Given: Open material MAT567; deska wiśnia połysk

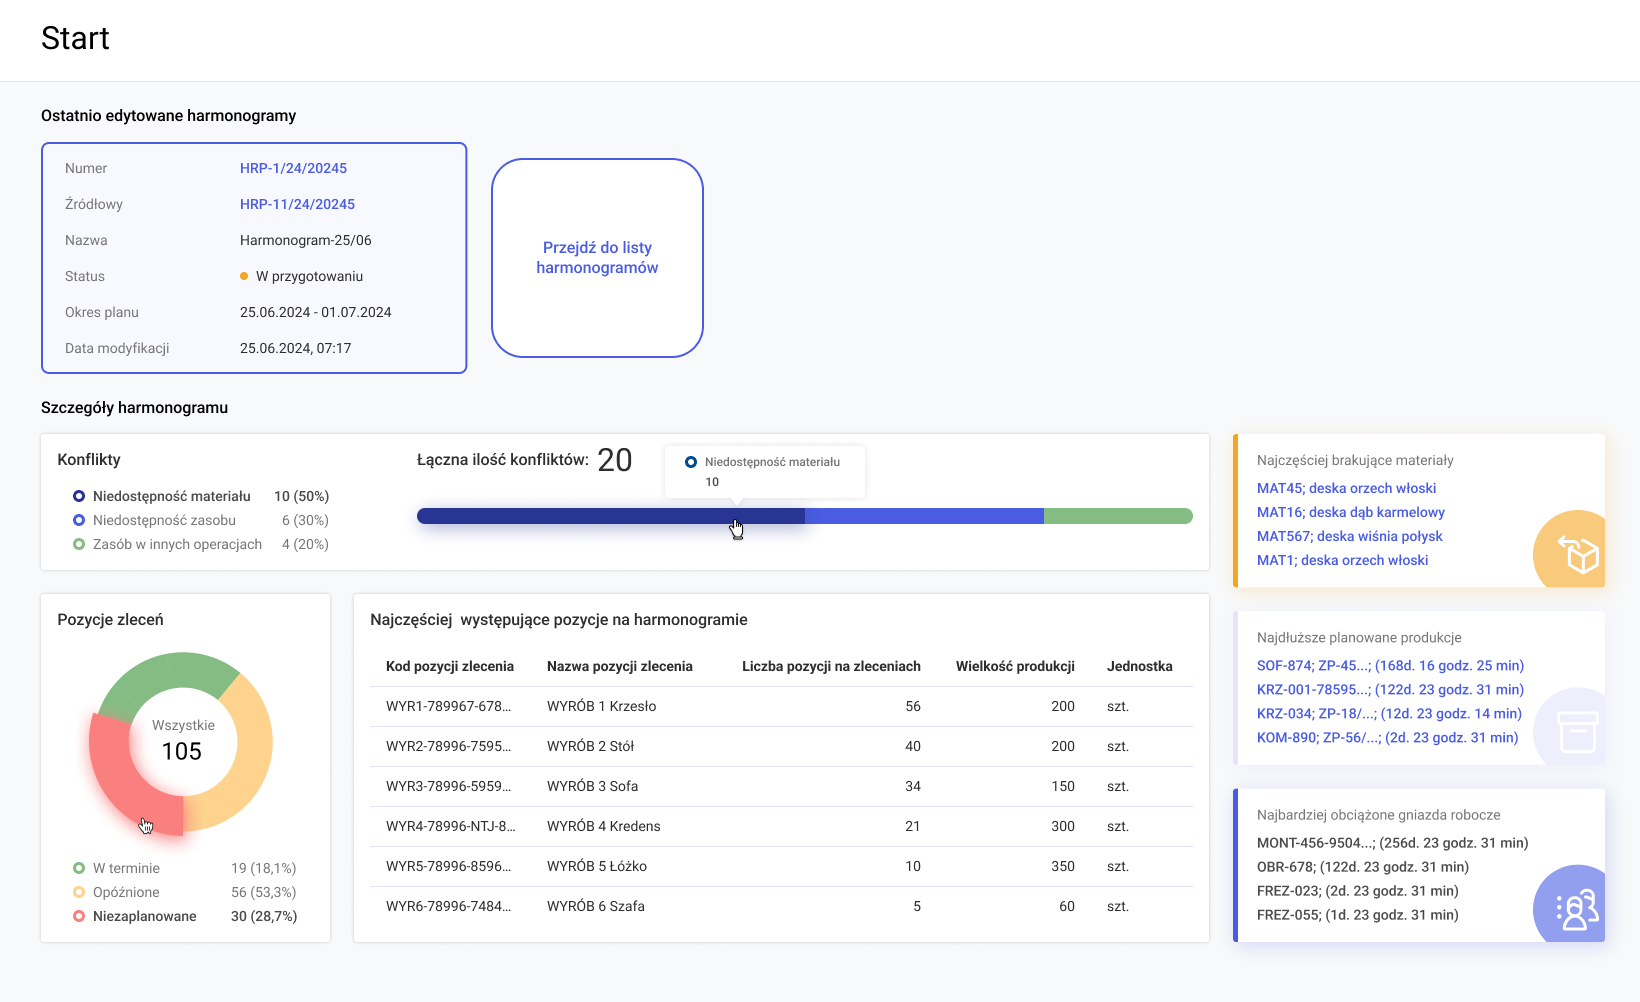Looking at the screenshot, I should point(1350,536).
